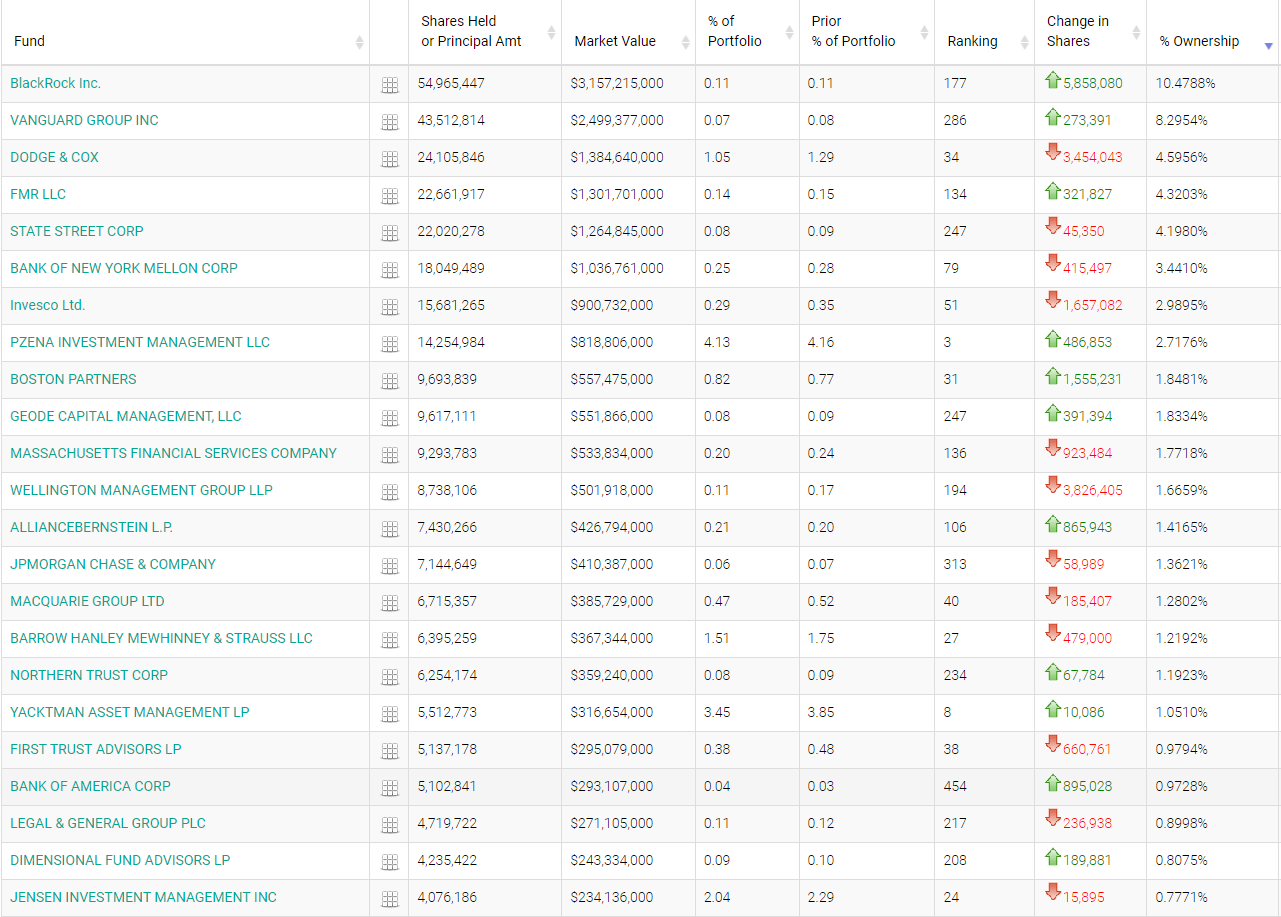Click BOSTON PARTNERS grid icon

pyautogui.click(x=390, y=381)
